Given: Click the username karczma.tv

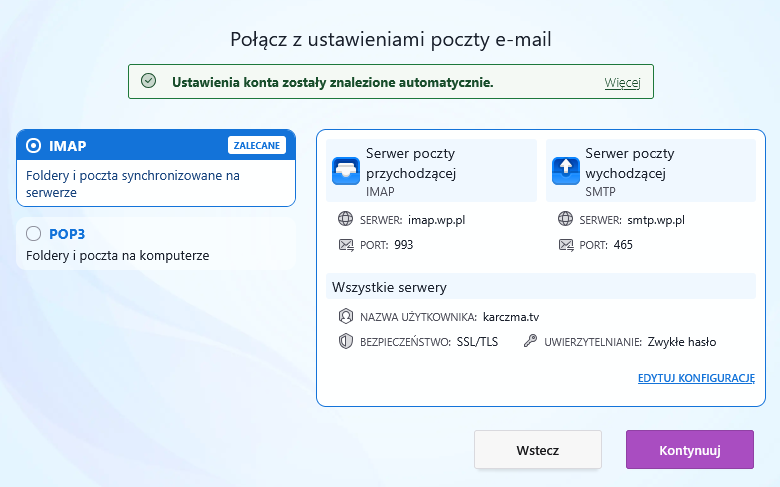Looking at the screenshot, I should pos(511,317).
